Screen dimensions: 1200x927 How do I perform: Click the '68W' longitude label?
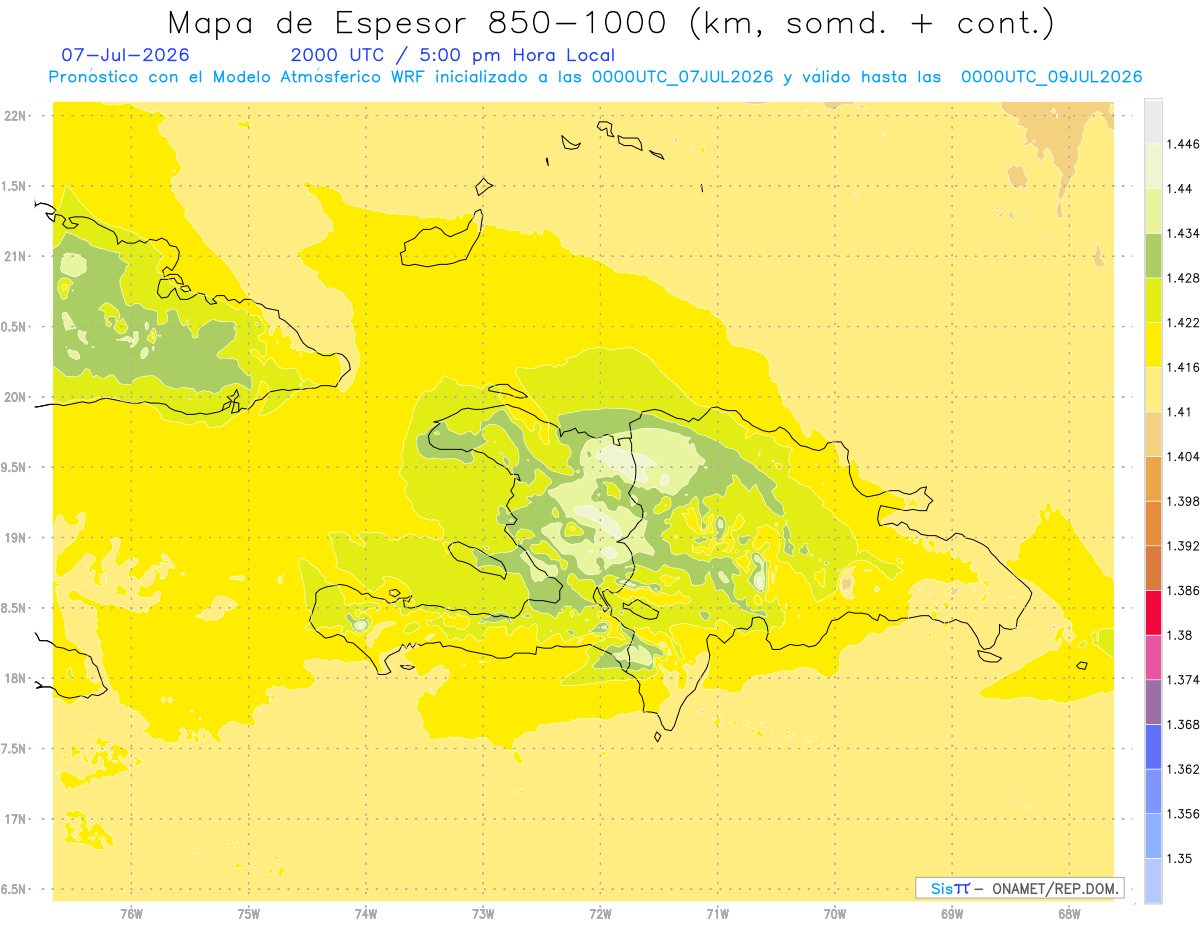1069,913
